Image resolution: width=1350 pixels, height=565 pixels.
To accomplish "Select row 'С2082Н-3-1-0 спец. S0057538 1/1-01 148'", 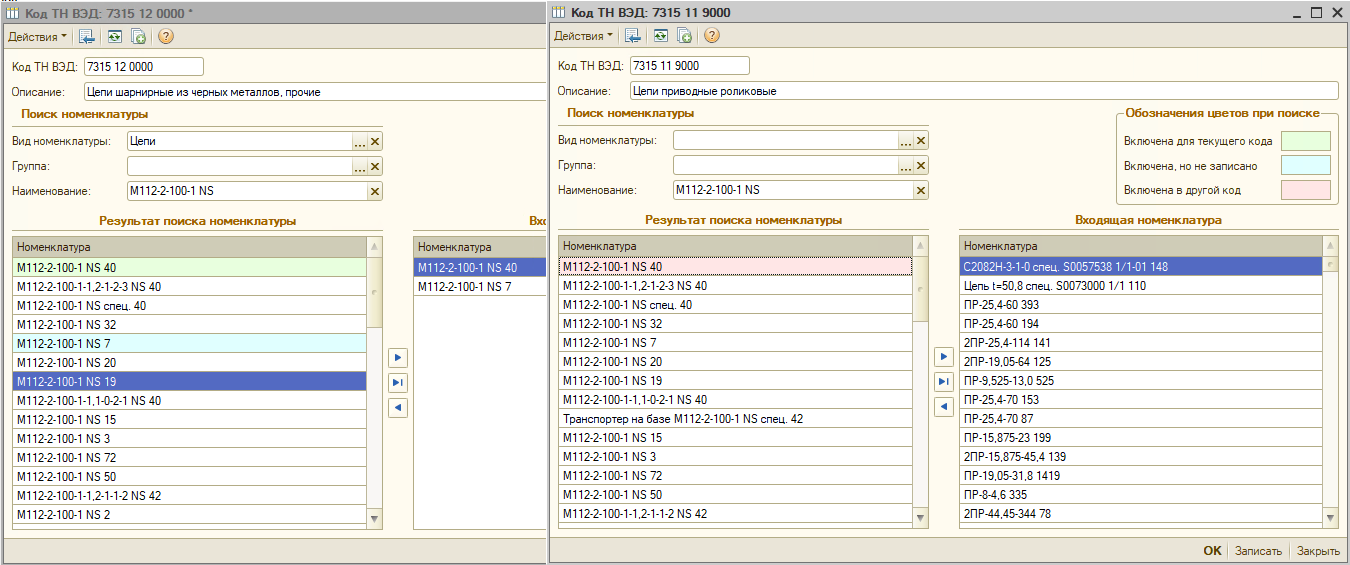I will coord(1141,267).
